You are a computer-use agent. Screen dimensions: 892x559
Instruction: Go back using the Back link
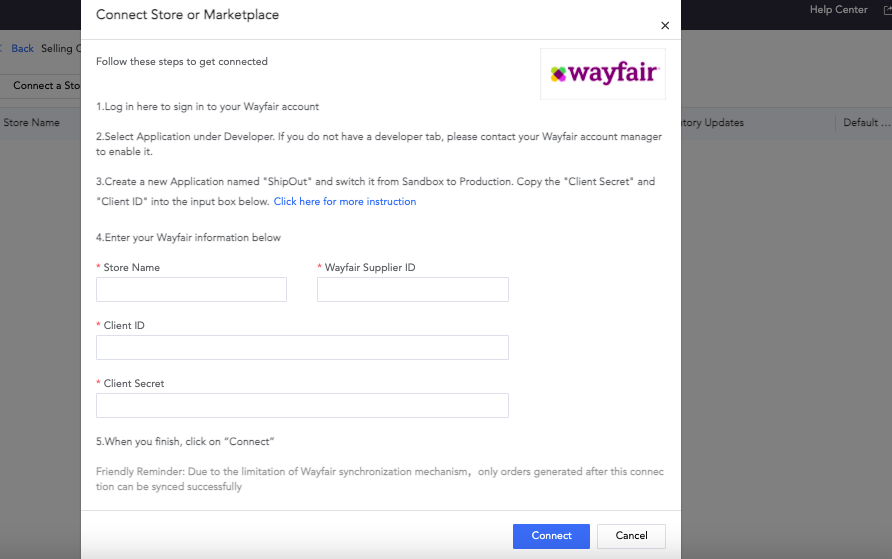22,48
